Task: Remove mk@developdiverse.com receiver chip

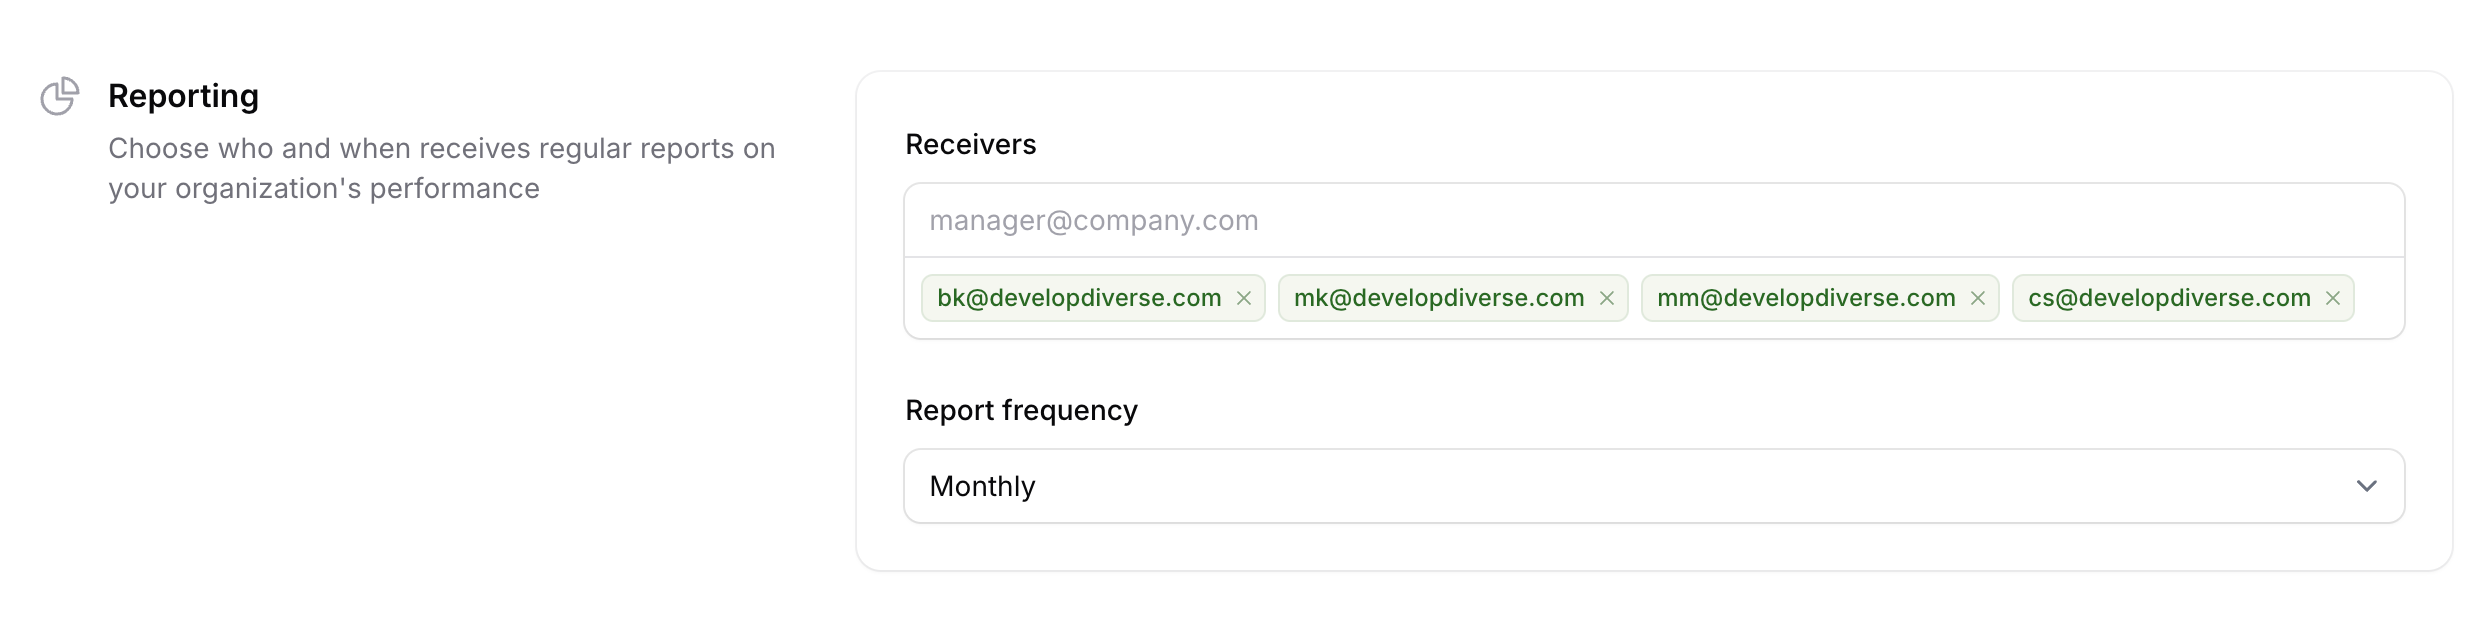Action: (1607, 298)
